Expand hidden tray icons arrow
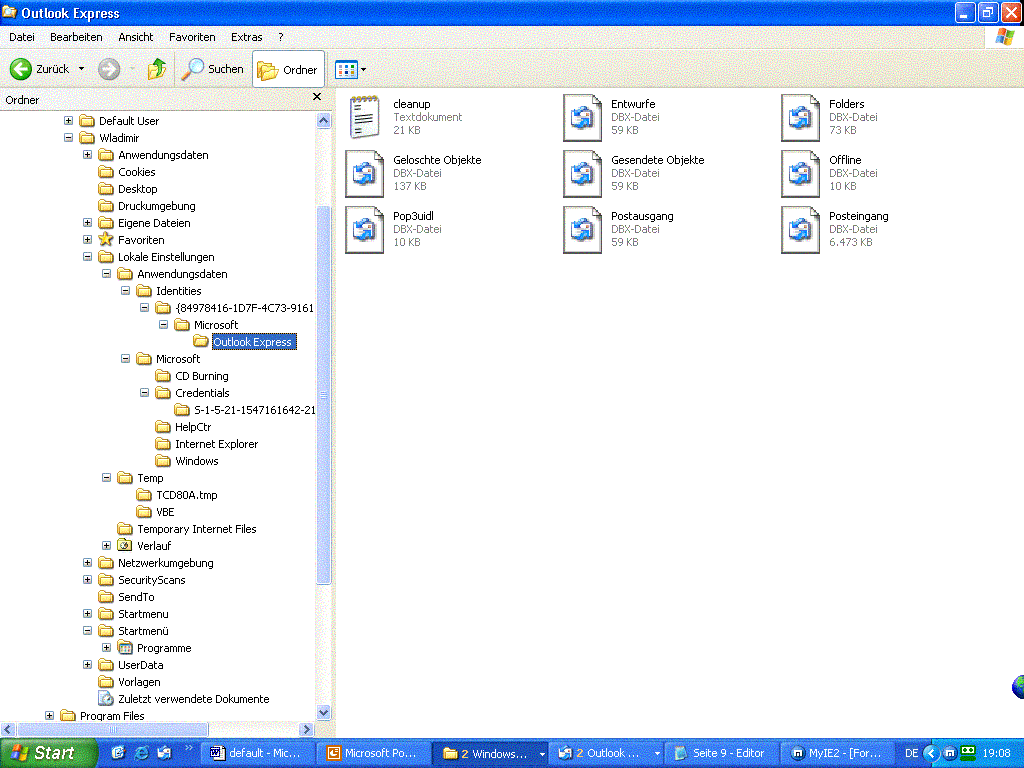 click(x=931, y=753)
